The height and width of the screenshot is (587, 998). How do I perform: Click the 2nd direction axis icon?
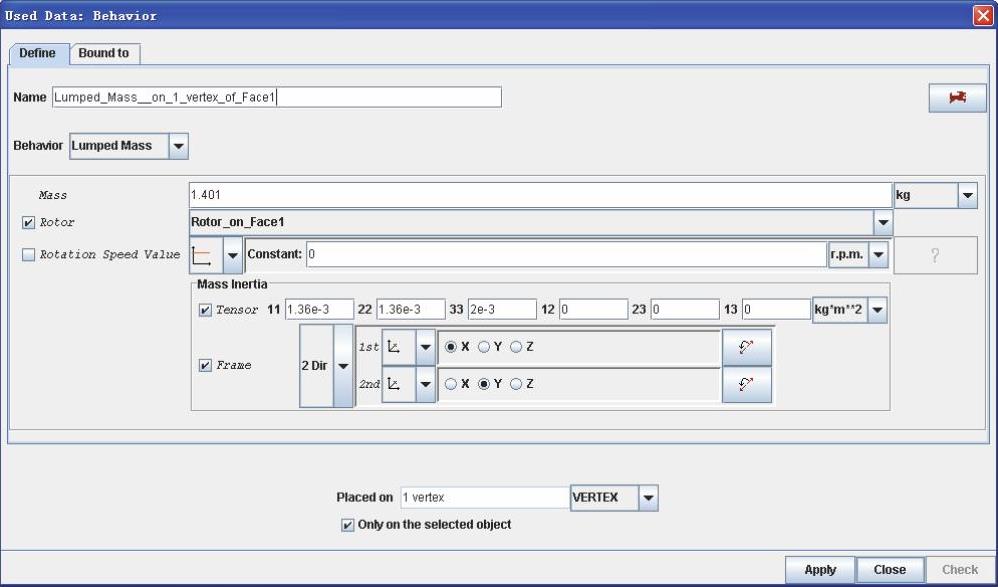(x=396, y=384)
